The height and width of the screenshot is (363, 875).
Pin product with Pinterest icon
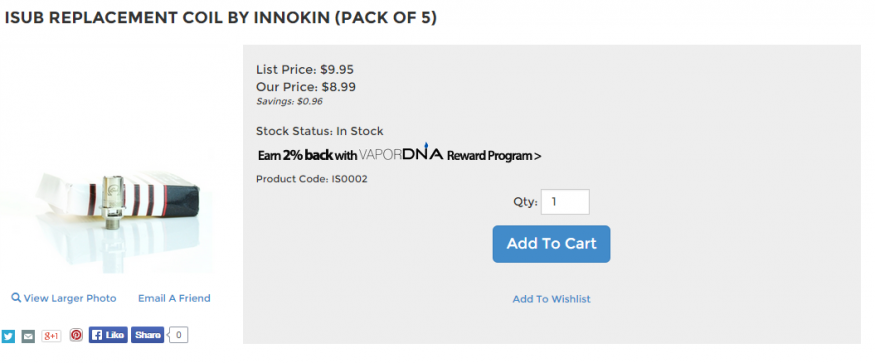click(x=76, y=335)
